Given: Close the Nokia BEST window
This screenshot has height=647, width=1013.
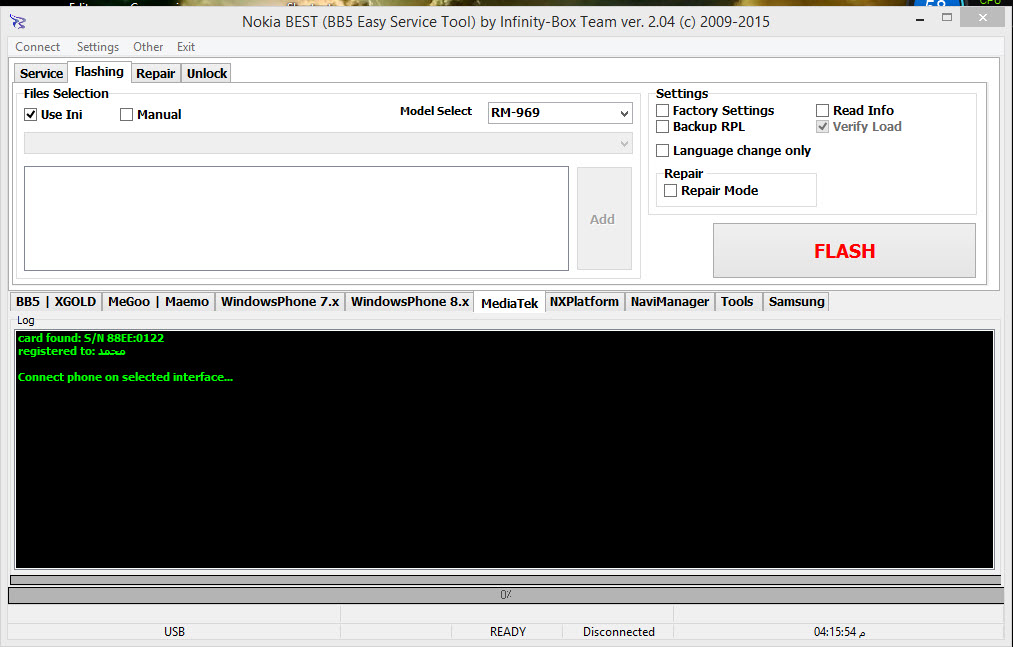Looking at the screenshot, I should coord(983,17).
